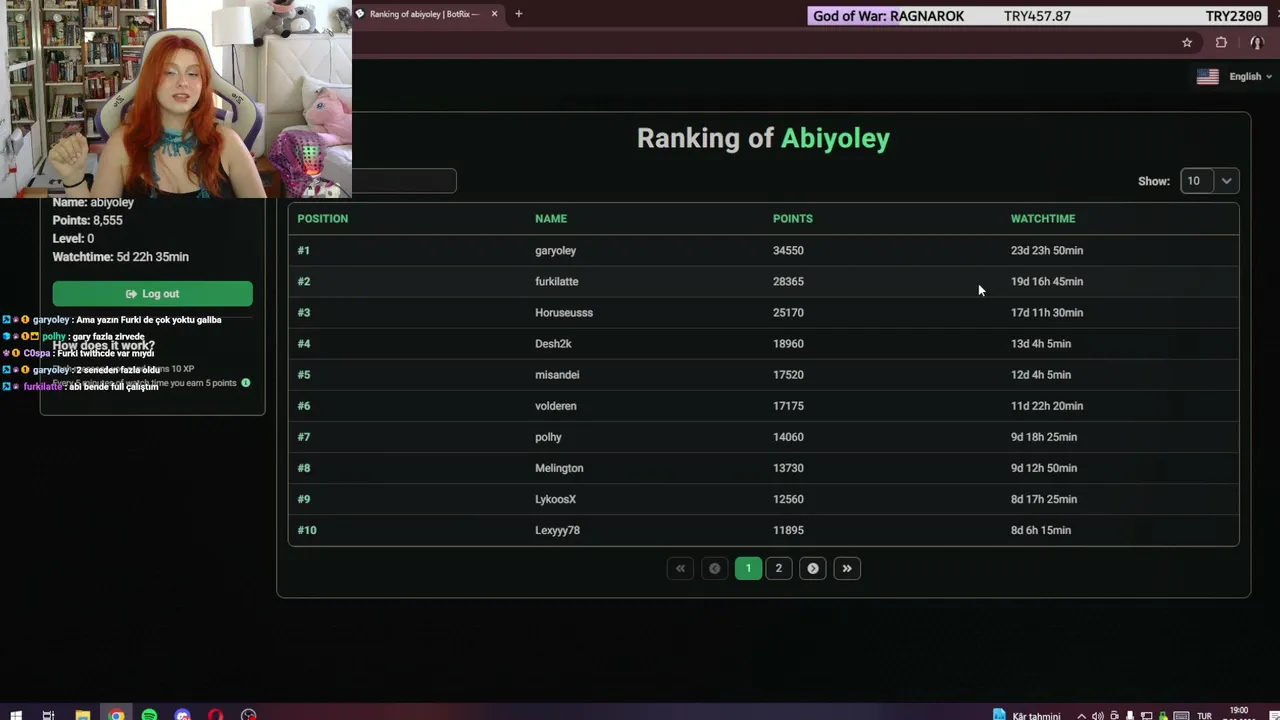Image resolution: width=1280 pixels, height=720 pixels.
Task: Click the streamer webcam overlay
Action: [x=176, y=99]
